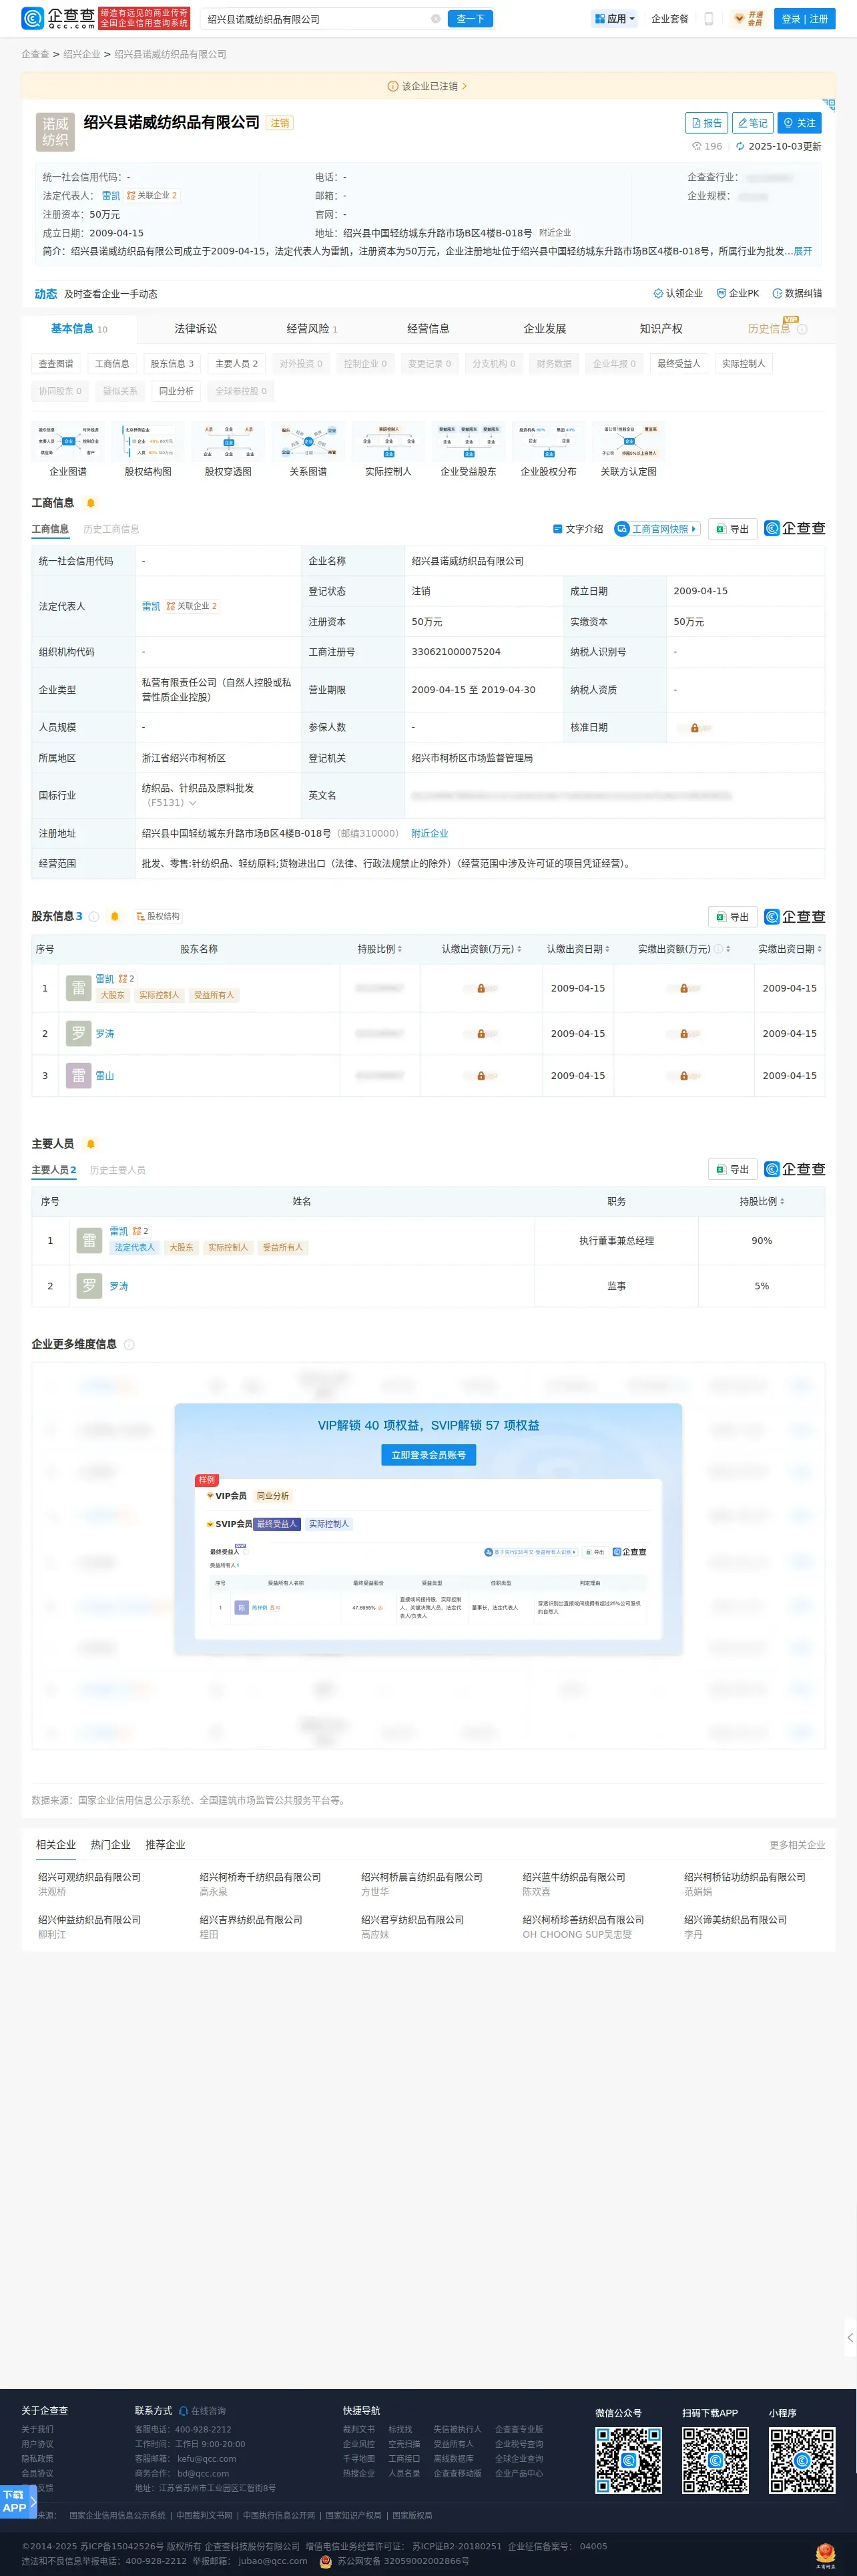Click 认领企业 icon link
Viewport: 857px width, 2576px height.
678,293
